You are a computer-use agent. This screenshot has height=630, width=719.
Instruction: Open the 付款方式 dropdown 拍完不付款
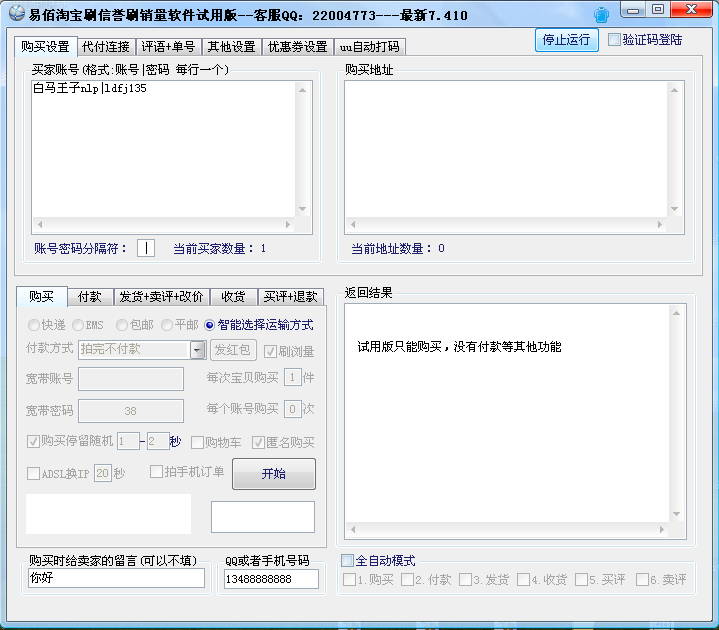tap(142, 349)
